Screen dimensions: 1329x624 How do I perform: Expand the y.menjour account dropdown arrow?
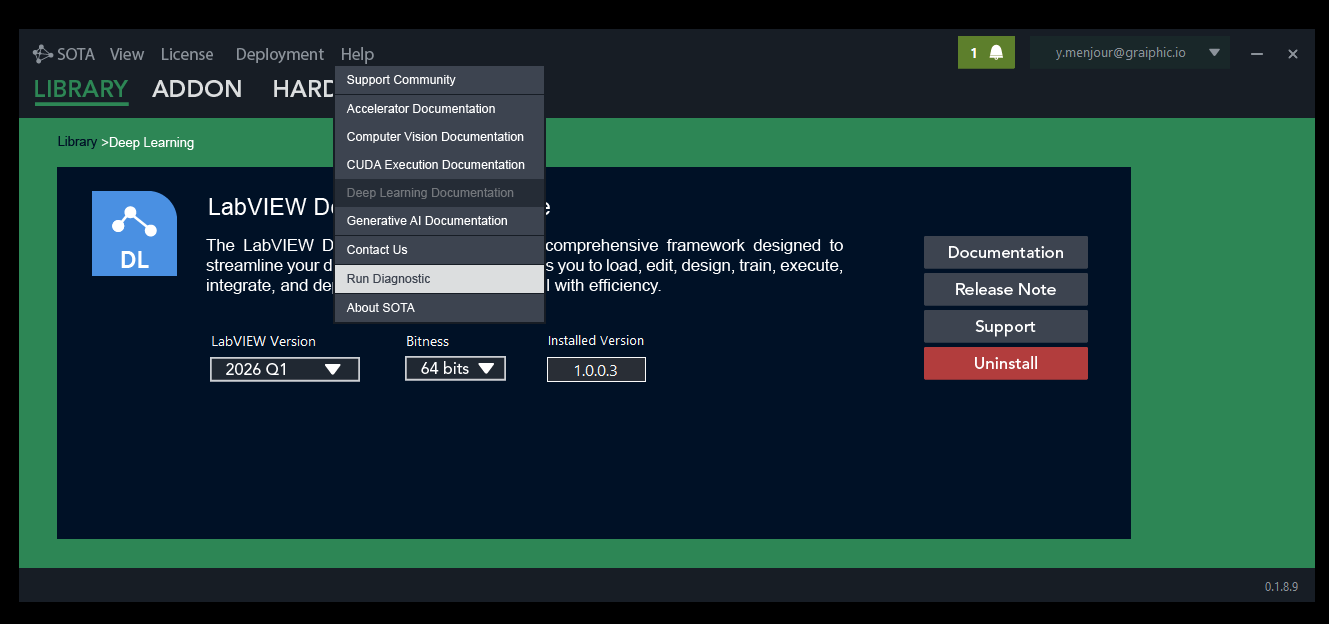click(1214, 53)
